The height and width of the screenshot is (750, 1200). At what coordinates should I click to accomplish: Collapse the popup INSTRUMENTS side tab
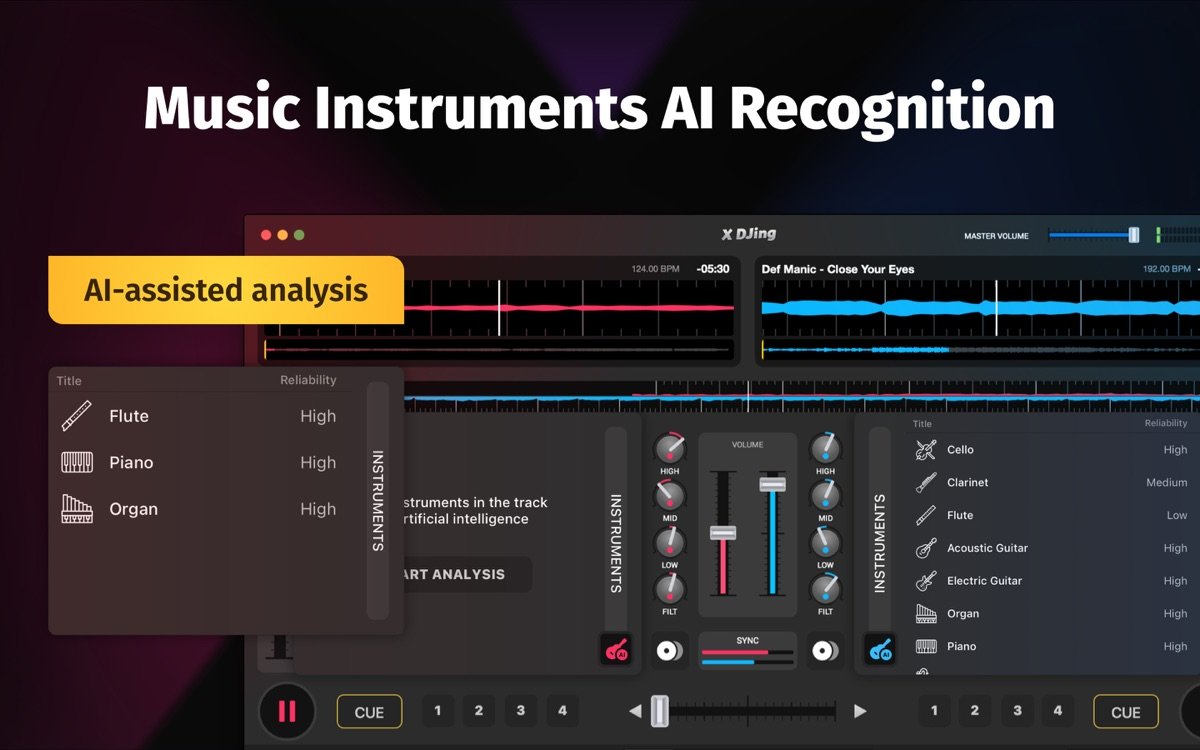[378, 500]
